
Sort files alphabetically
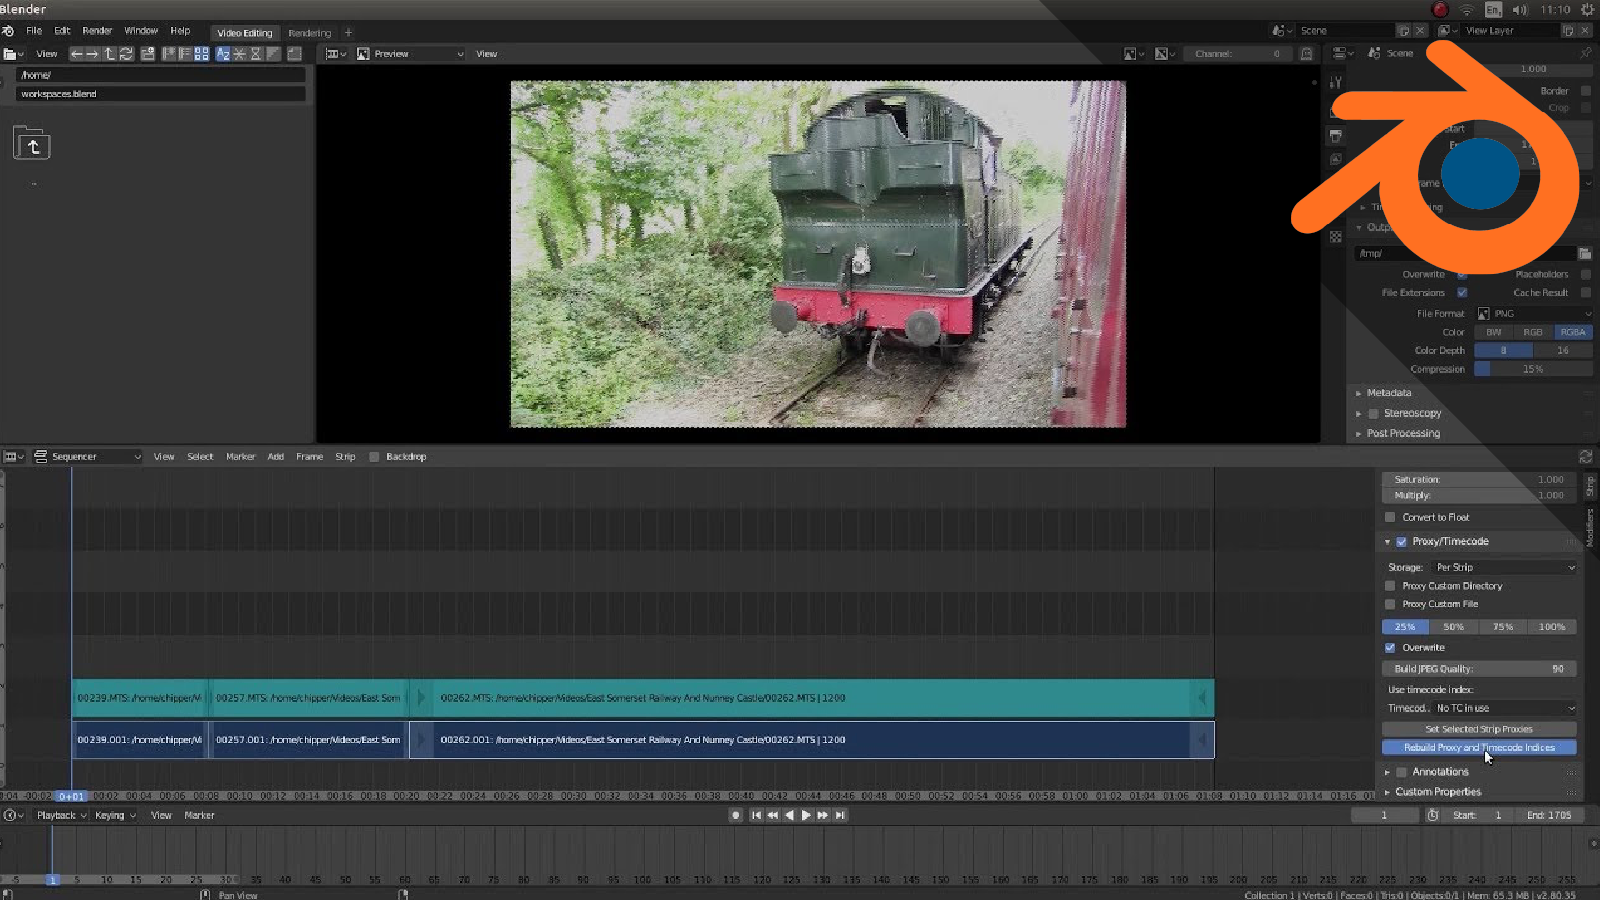(x=223, y=54)
